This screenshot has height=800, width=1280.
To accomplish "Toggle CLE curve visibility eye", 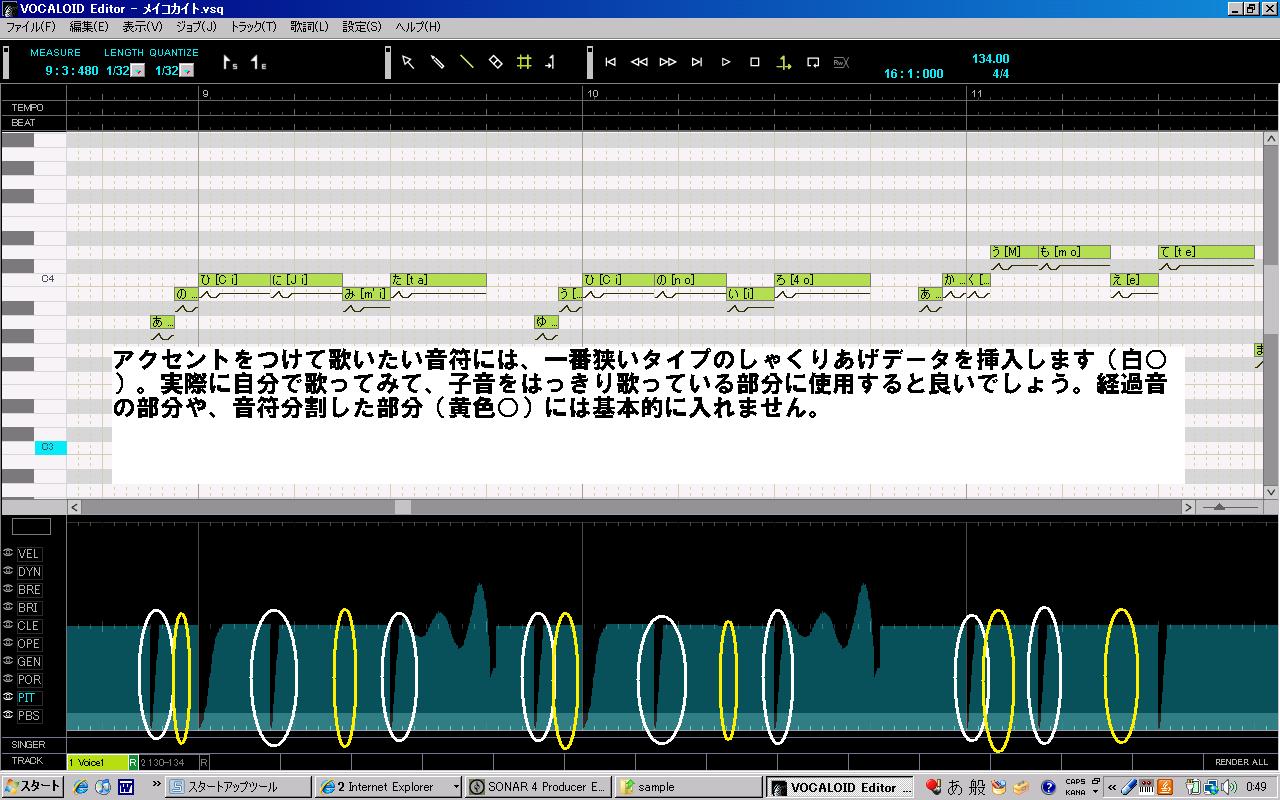I will click(8, 625).
